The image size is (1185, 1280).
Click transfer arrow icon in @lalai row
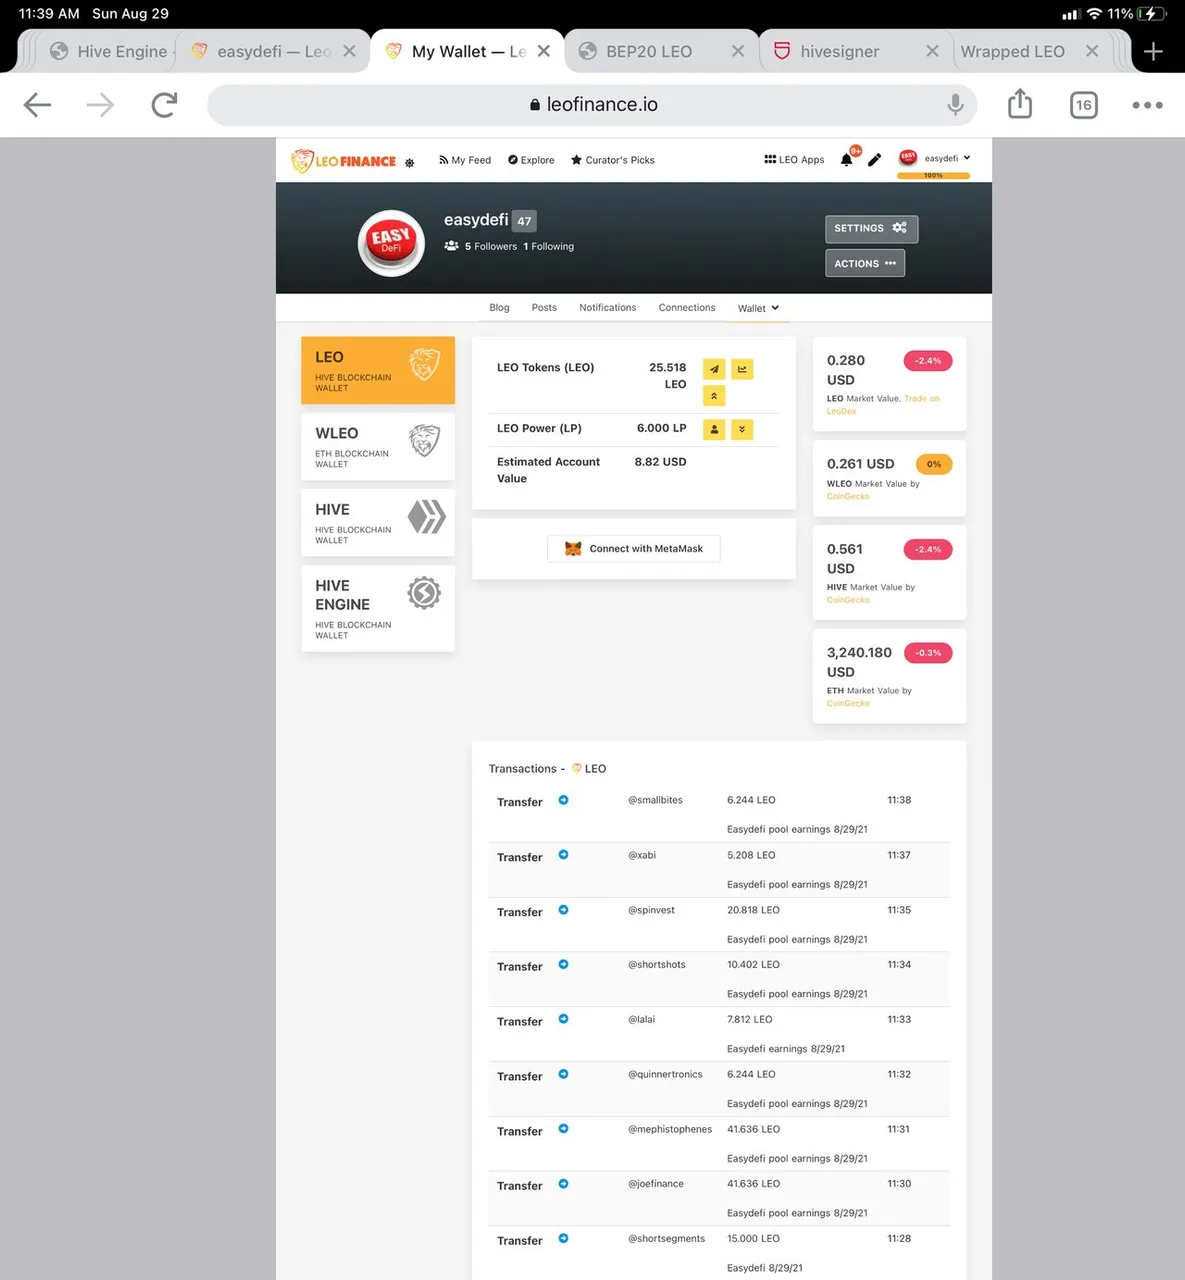click(563, 1019)
